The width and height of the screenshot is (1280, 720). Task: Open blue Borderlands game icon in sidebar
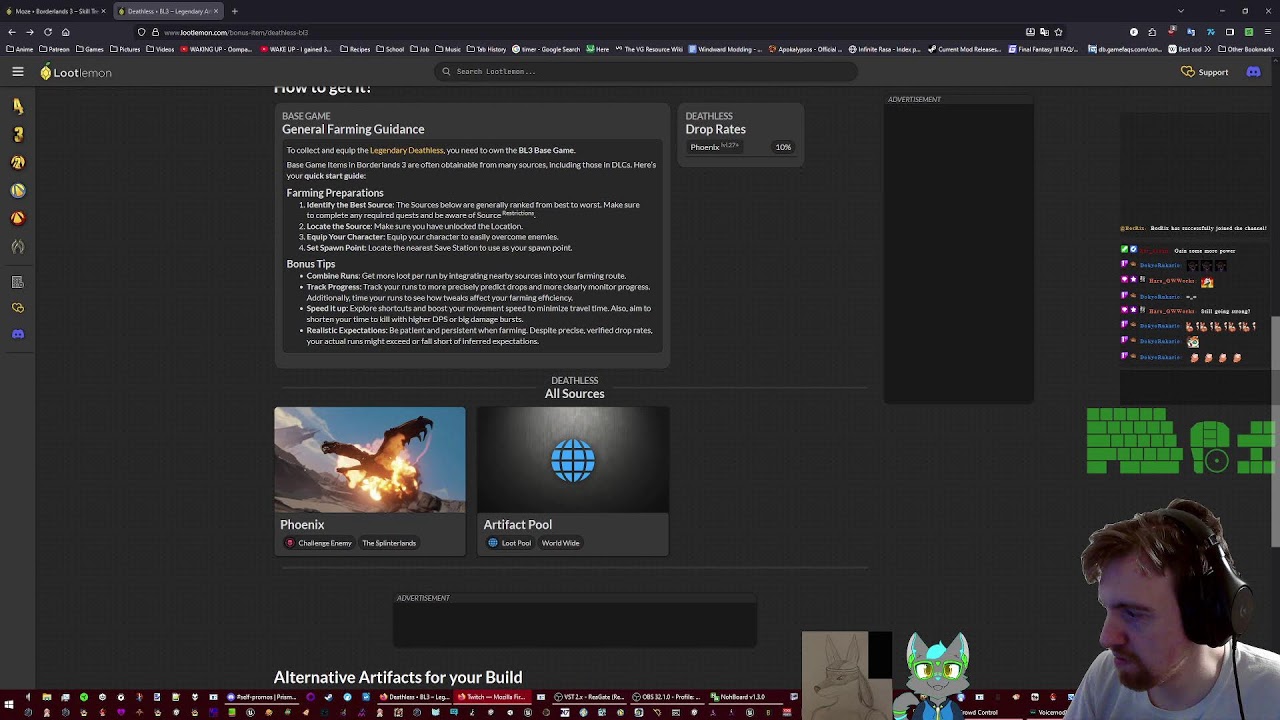pos(18,190)
